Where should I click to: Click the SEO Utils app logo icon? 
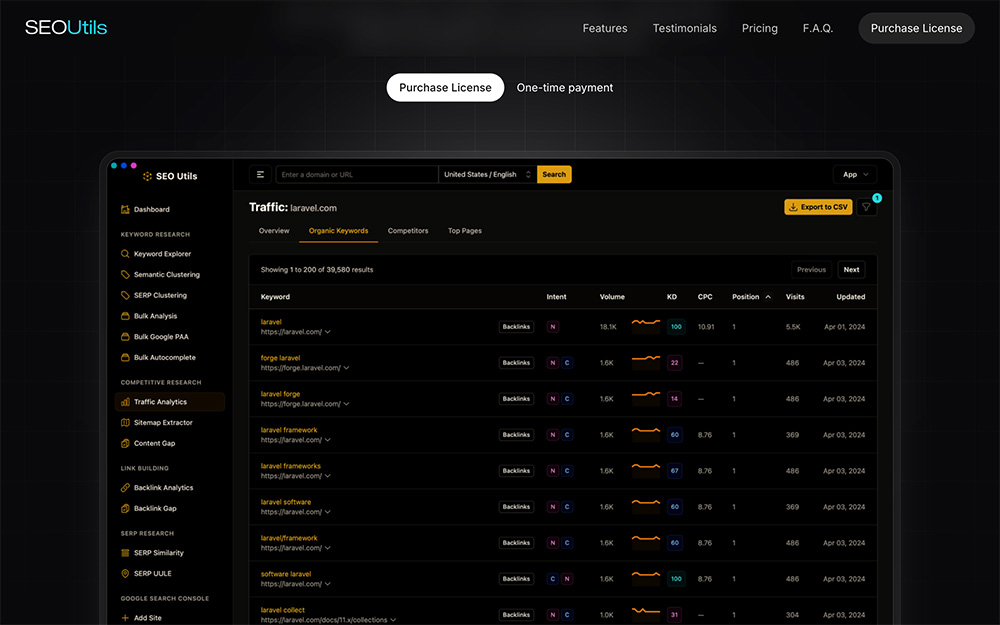tap(147, 176)
